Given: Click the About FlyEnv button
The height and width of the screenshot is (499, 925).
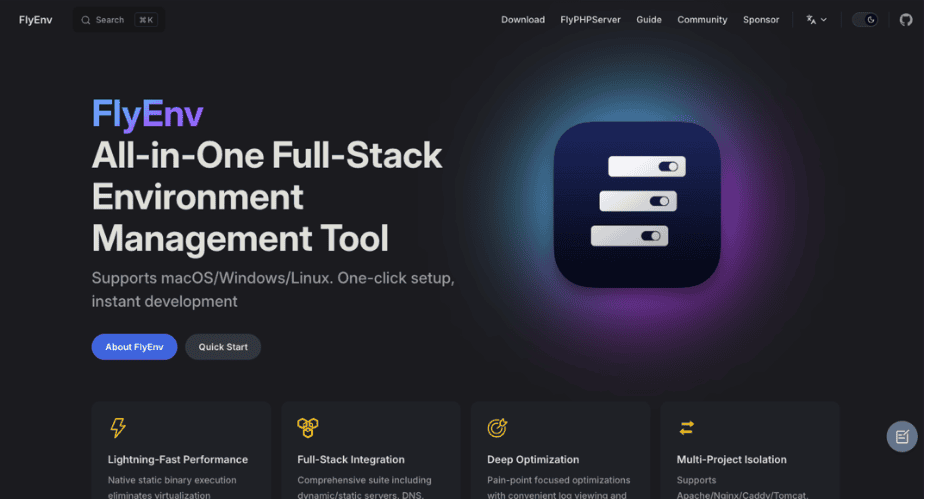Looking at the screenshot, I should (134, 347).
